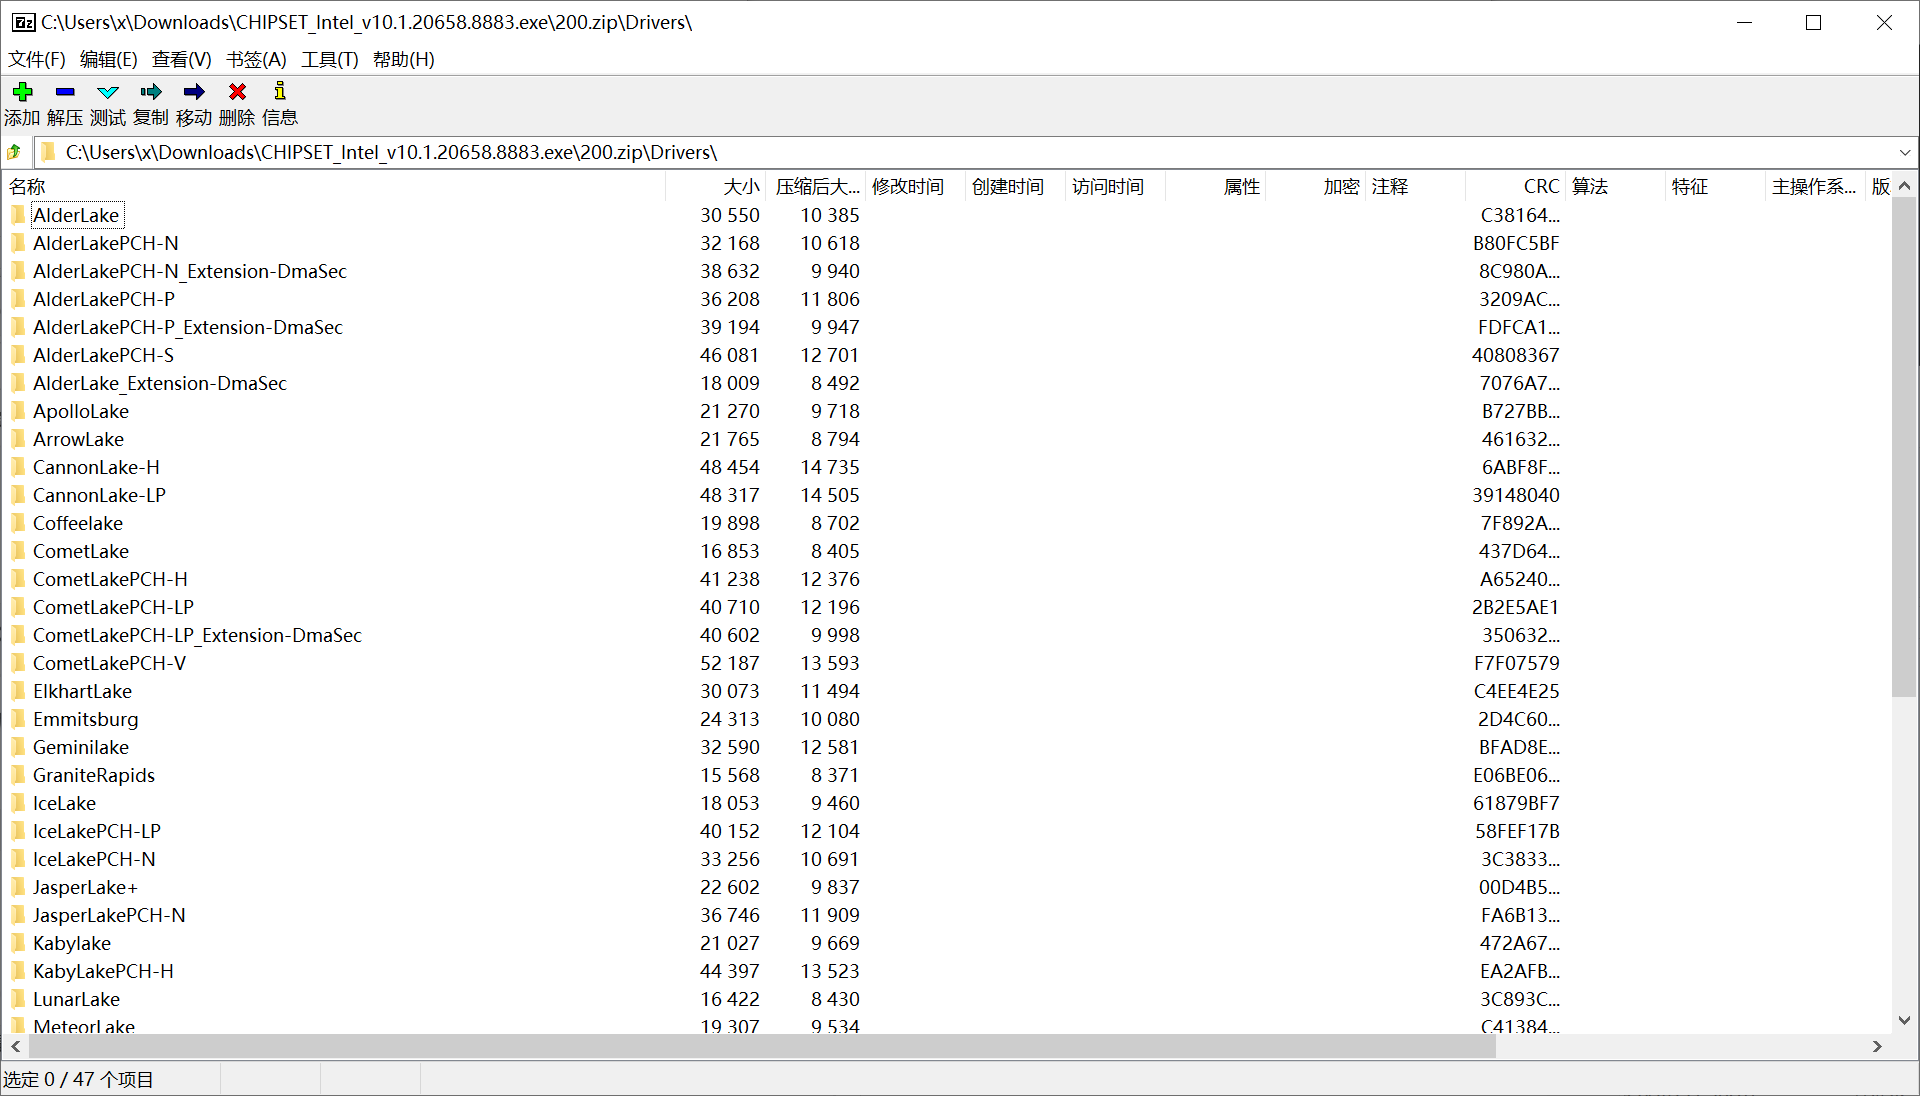Image resolution: width=1920 pixels, height=1096 pixels.
Task: Select the IceLakePCH-LP row name
Action: pos(97,831)
